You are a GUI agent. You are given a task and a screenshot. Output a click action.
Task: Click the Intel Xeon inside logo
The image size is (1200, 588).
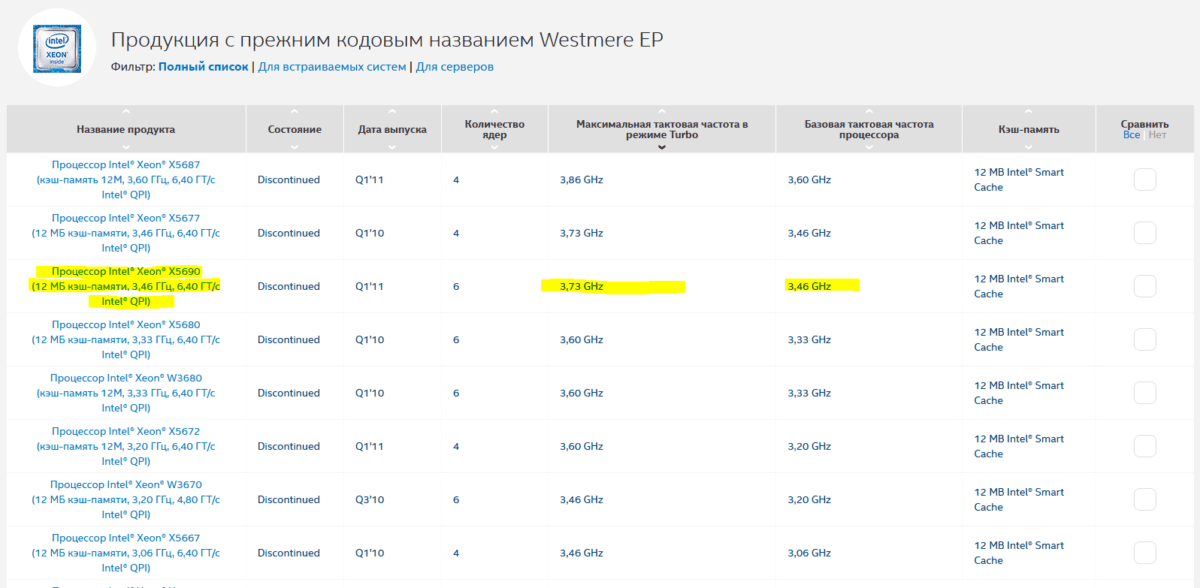click(57, 48)
